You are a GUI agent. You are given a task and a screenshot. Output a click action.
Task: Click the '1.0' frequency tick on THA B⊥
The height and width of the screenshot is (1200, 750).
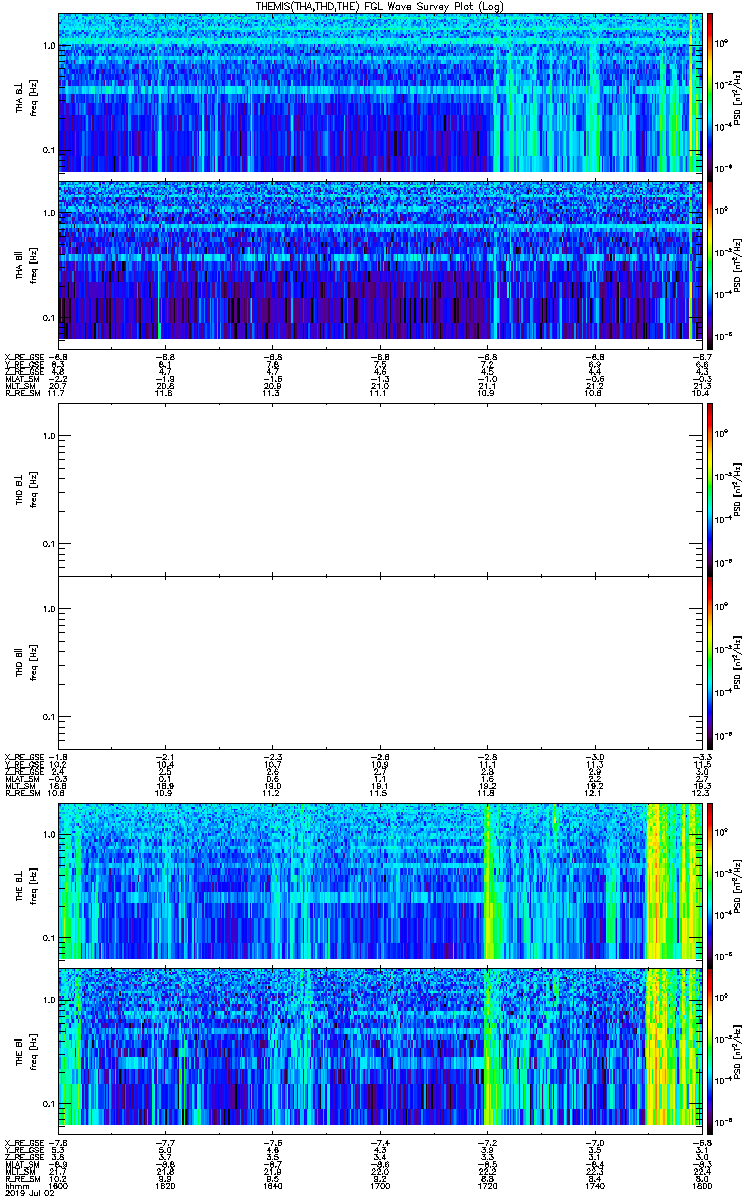point(49,46)
